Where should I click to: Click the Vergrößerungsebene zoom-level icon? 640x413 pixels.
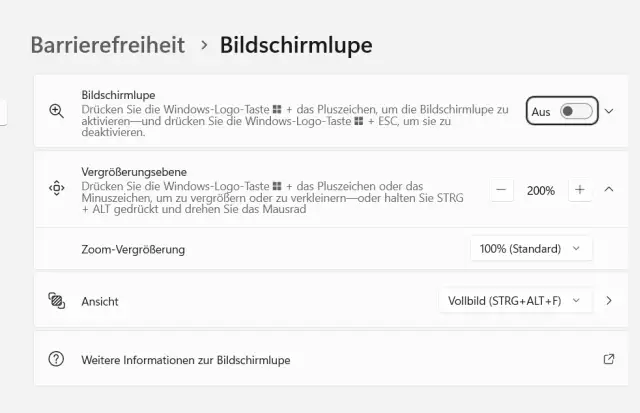[x=56, y=189]
